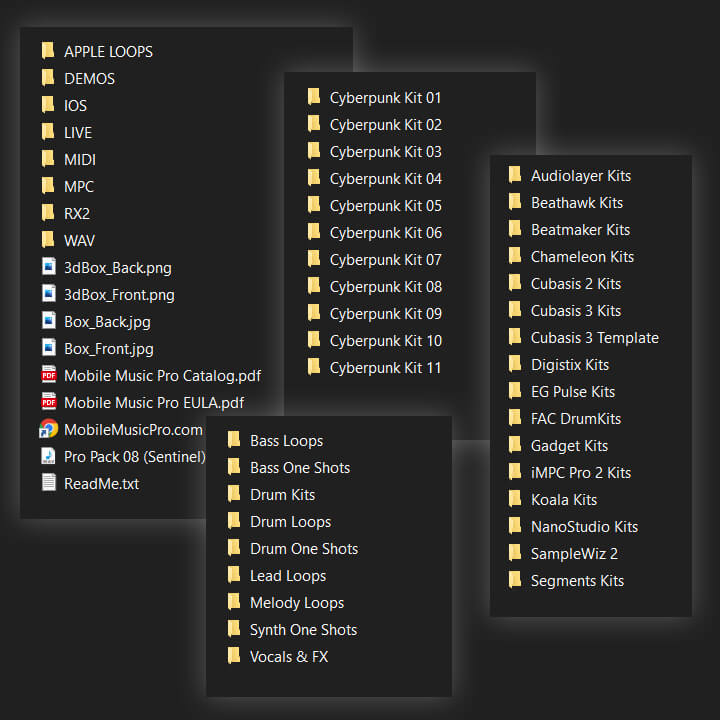This screenshot has height=720, width=720.
Task: Select Beathawk Kits folder name
Action: click(577, 202)
